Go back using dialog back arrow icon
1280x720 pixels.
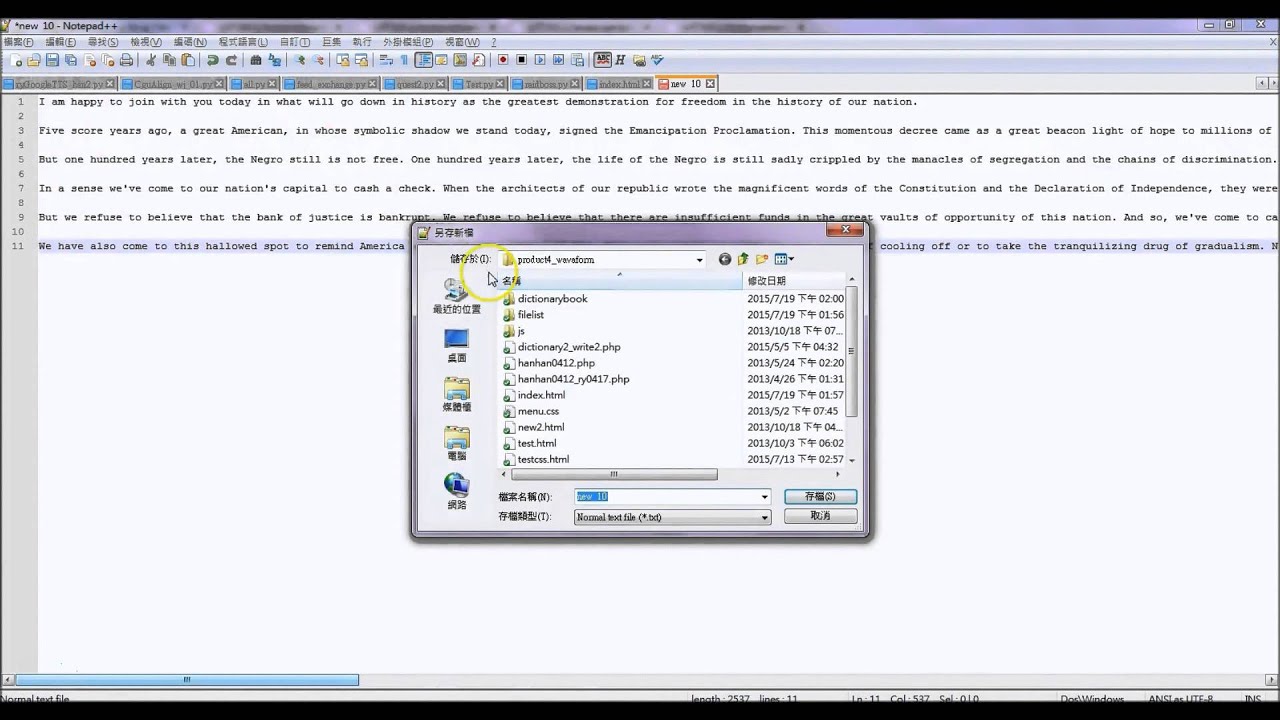point(725,260)
